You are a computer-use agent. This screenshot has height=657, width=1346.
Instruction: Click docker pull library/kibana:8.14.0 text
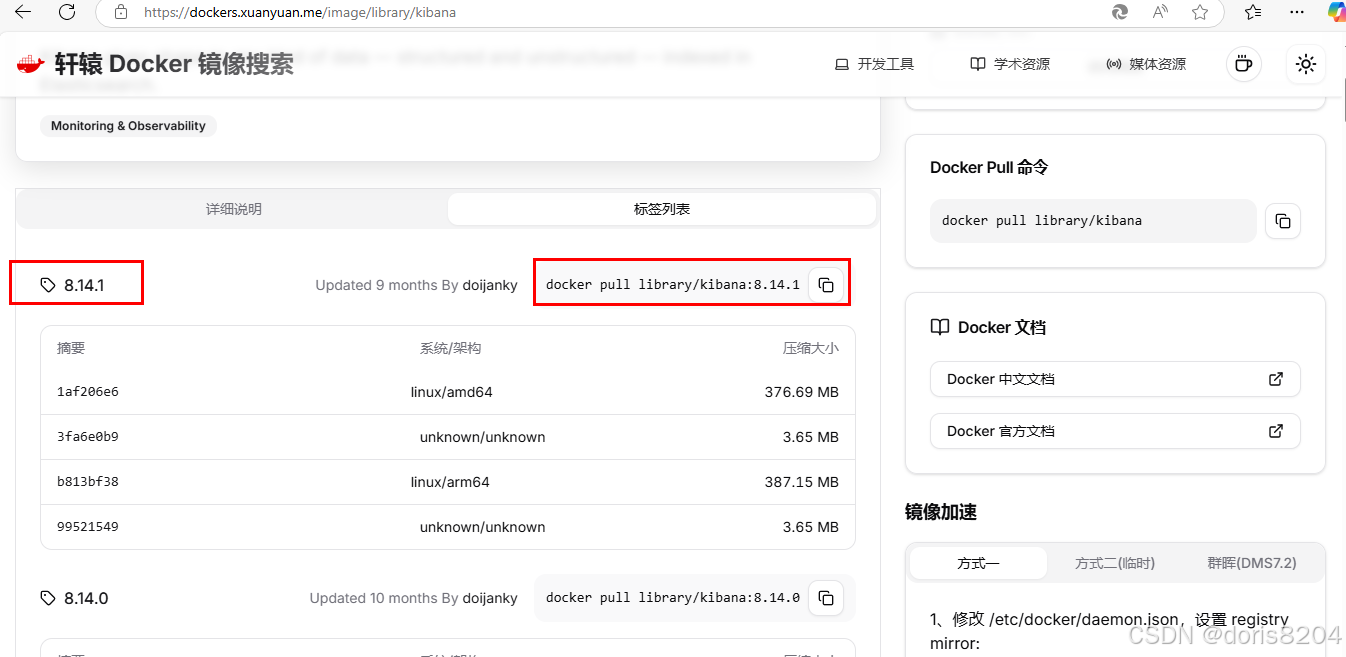tap(673, 598)
